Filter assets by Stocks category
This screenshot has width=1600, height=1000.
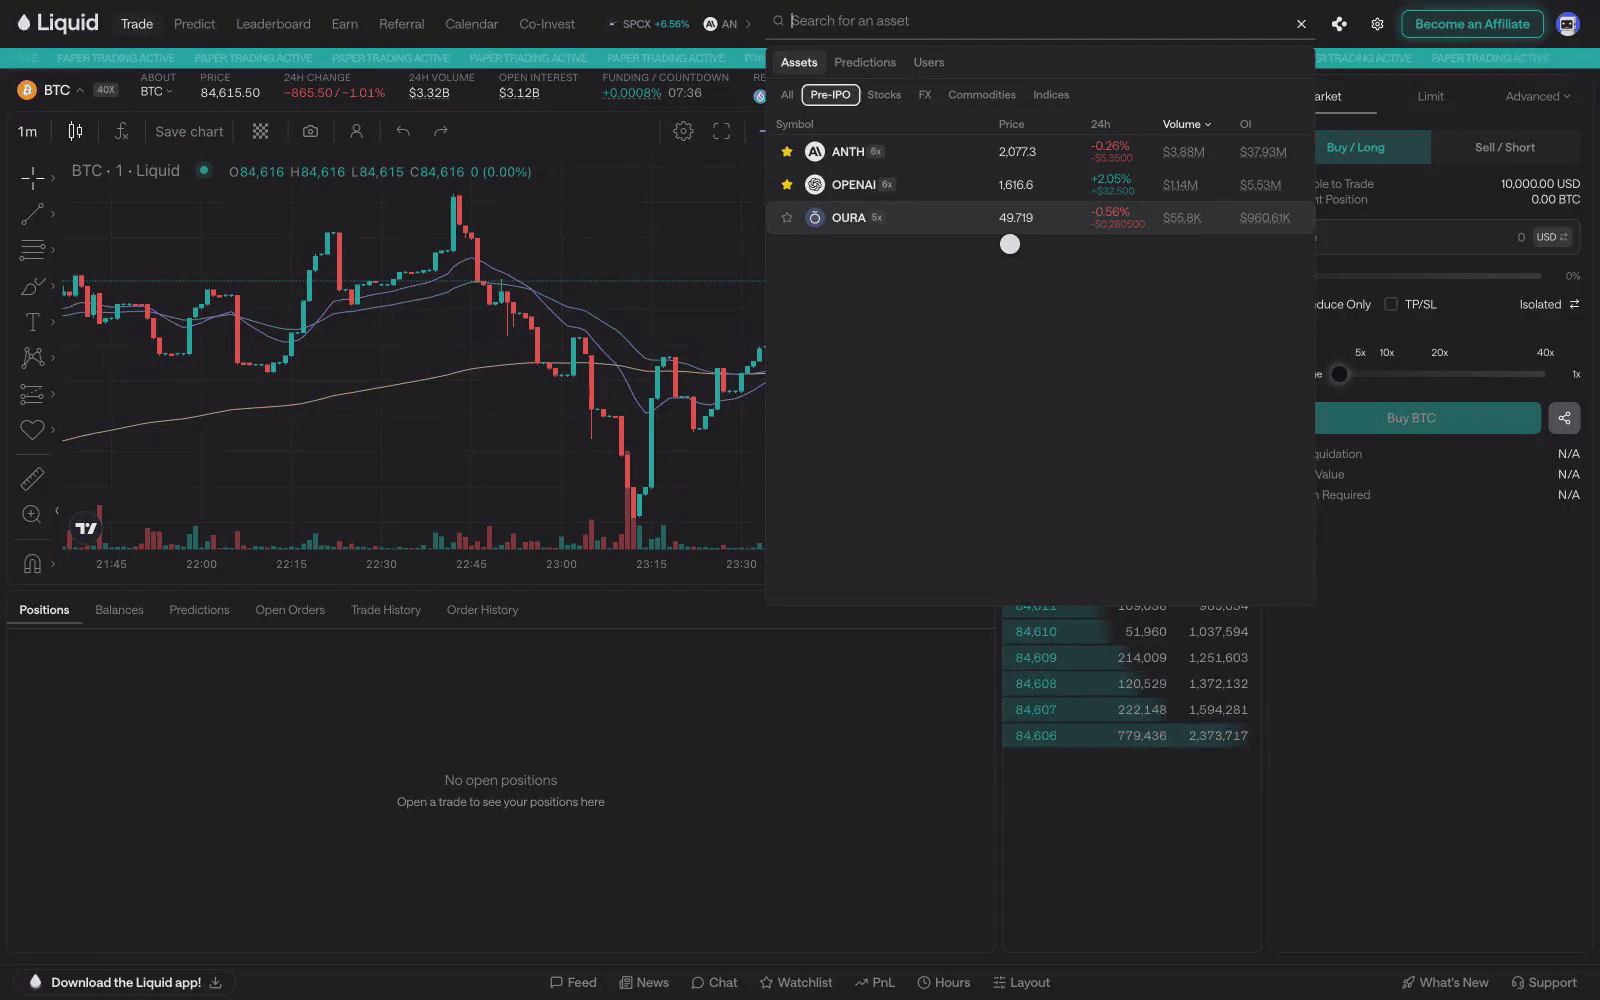[x=884, y=95]
